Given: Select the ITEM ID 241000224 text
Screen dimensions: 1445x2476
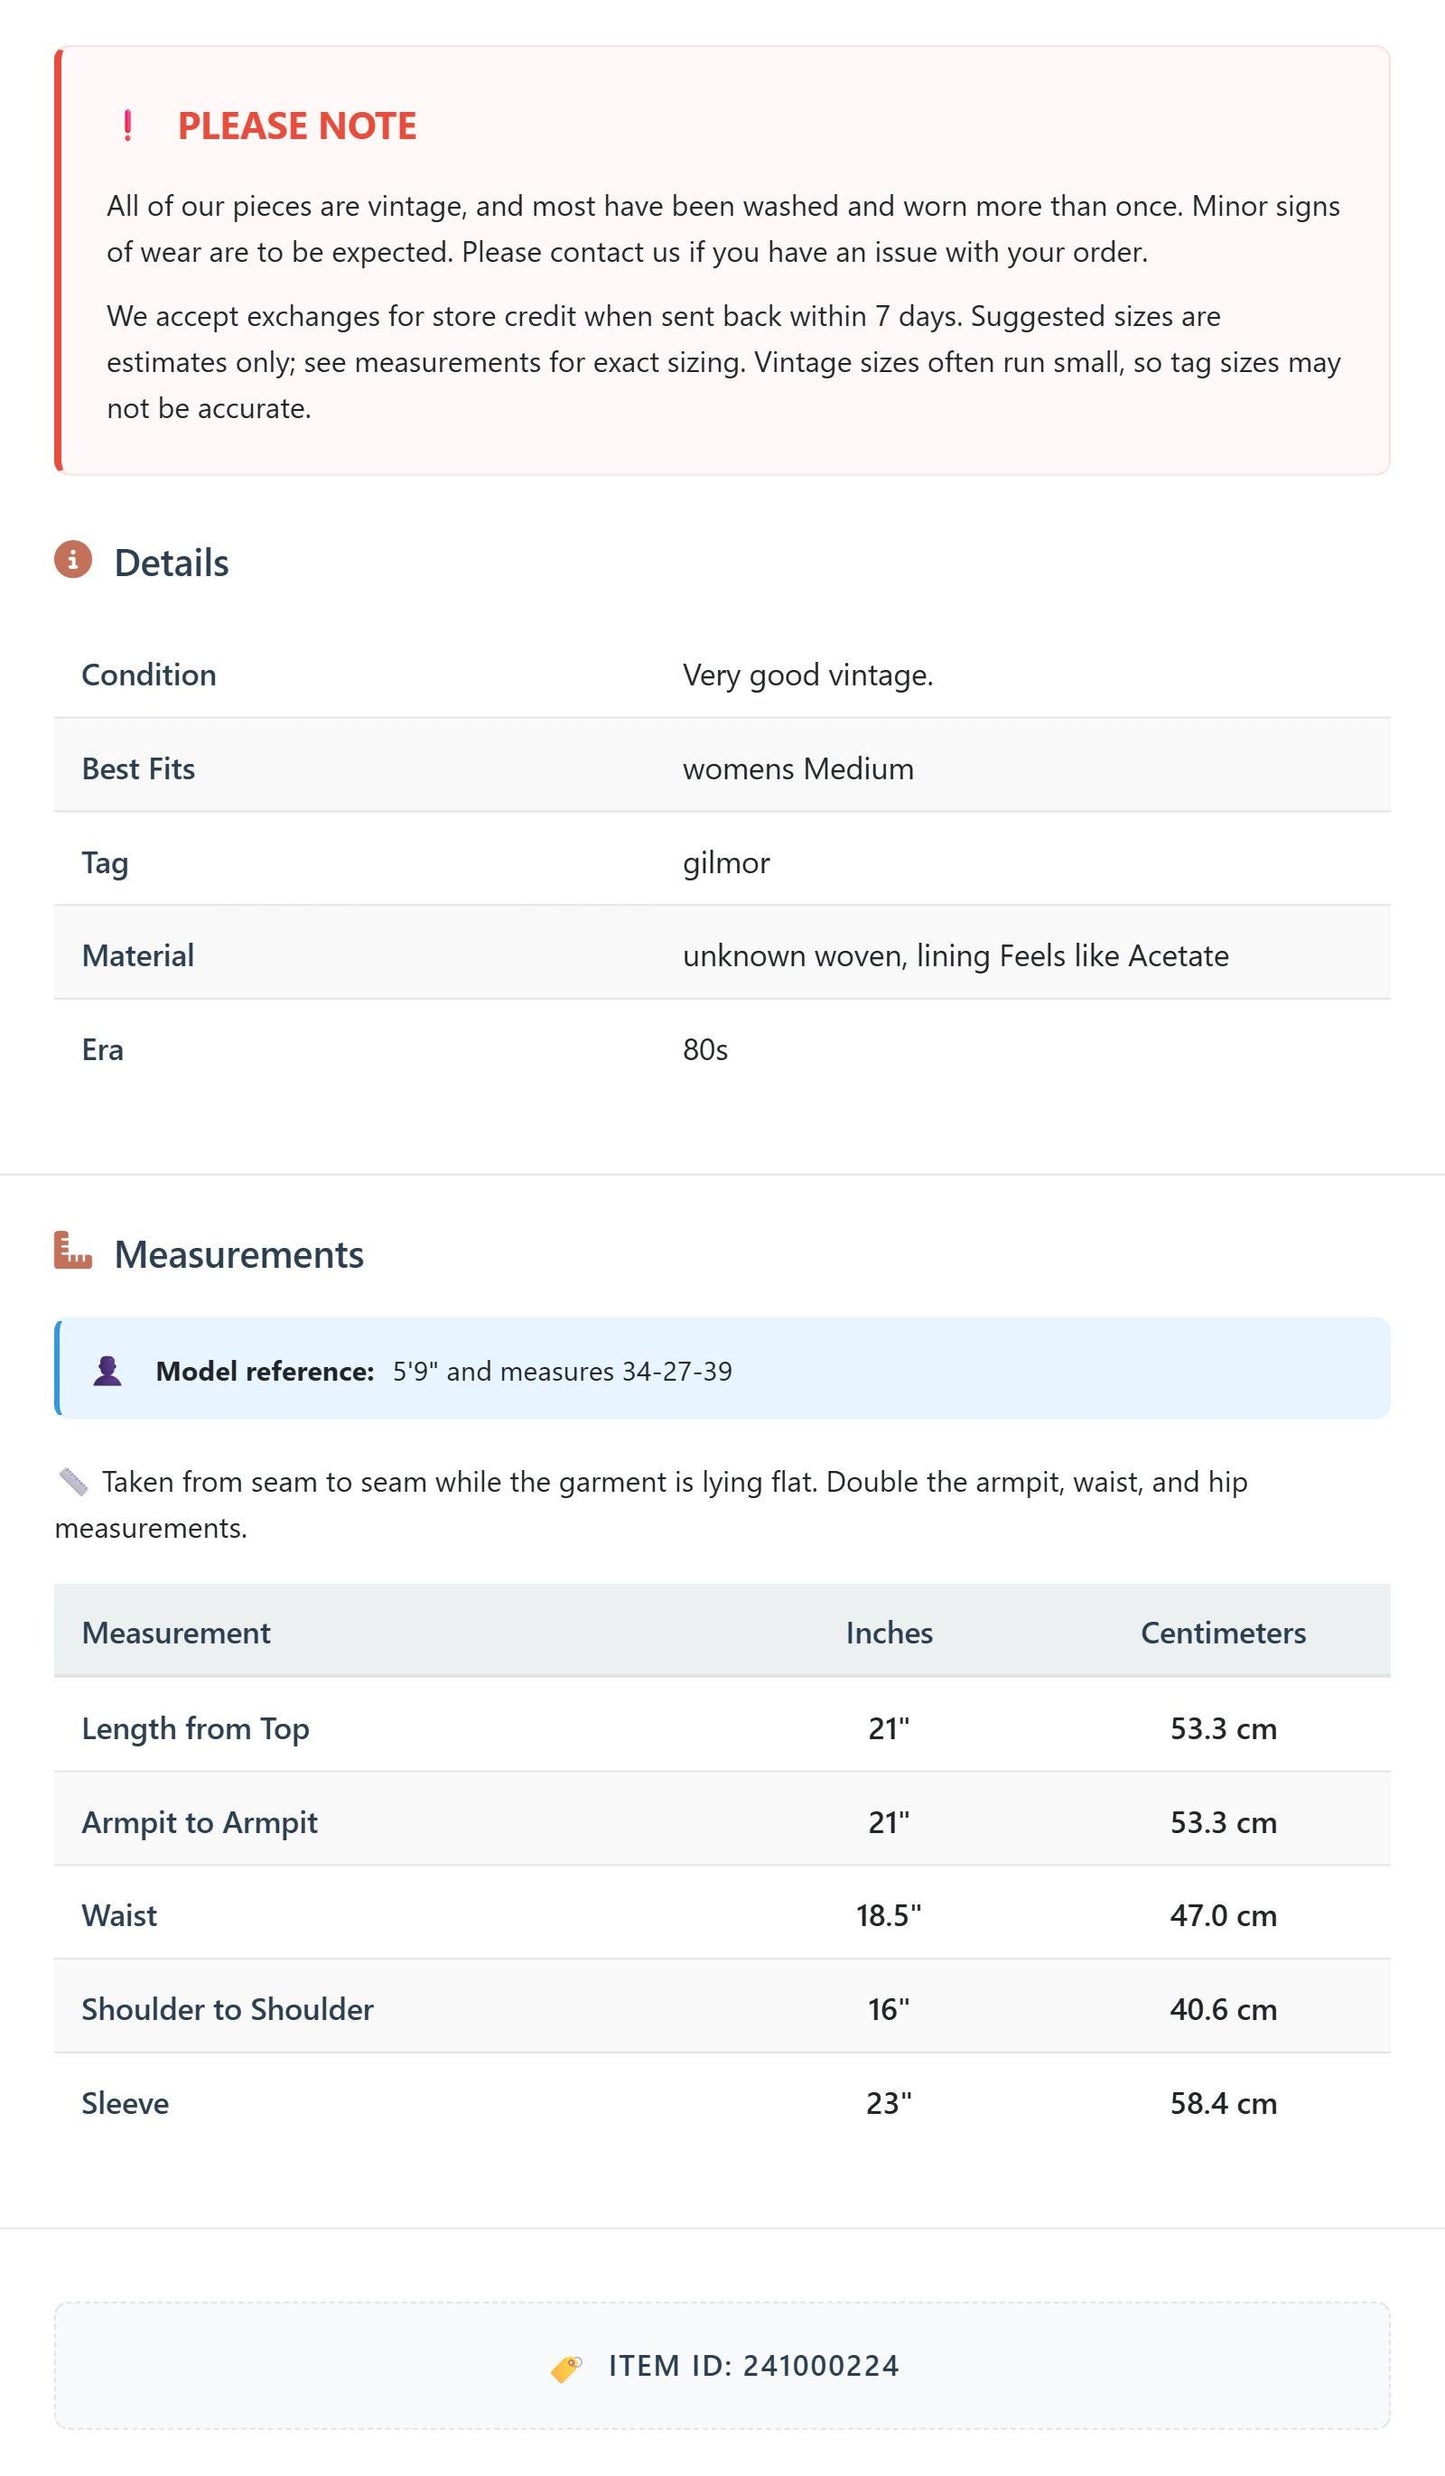Looking at the screenshot, I should coord(754,2367).
